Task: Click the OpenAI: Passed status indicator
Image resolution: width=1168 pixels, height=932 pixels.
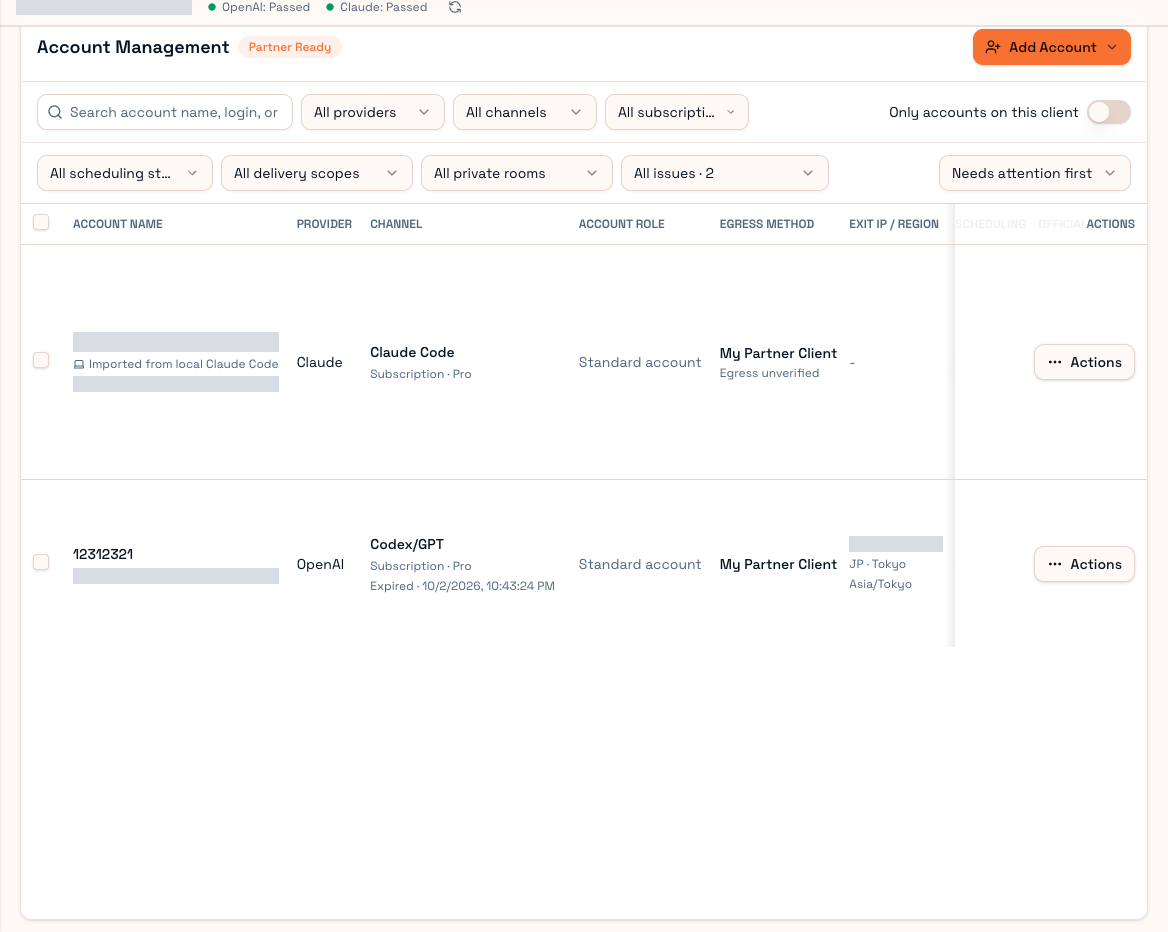Action: pyautogui.click(x=258, y=7)
